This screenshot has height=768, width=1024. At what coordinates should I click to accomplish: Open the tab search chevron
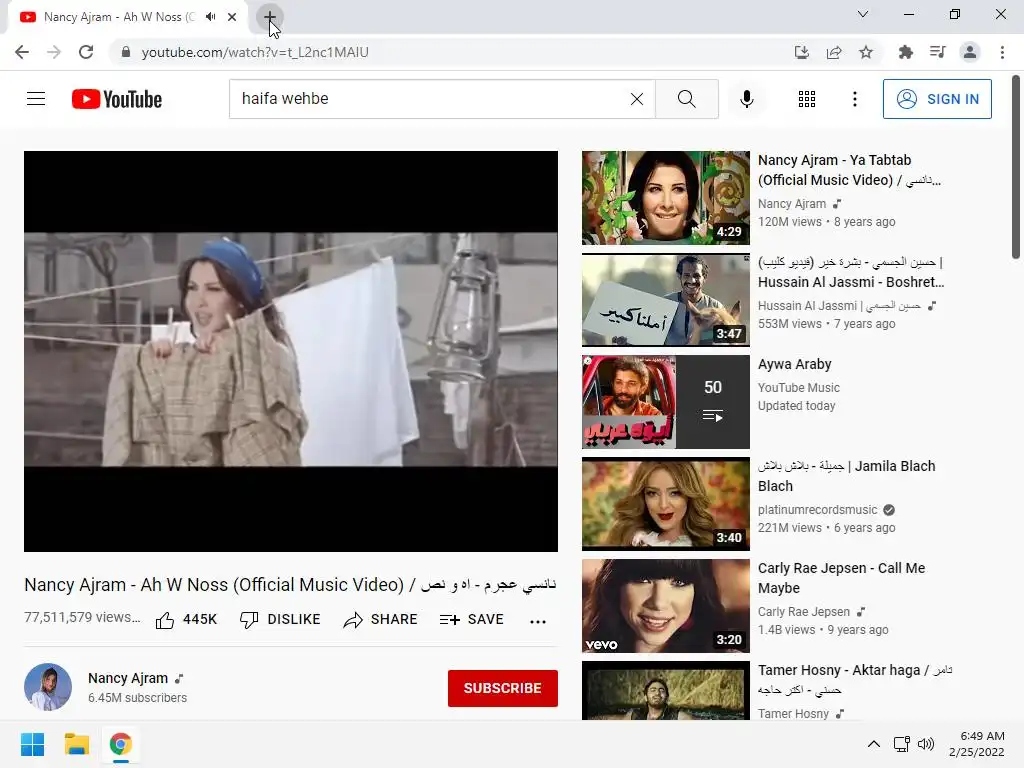point(863,14)
